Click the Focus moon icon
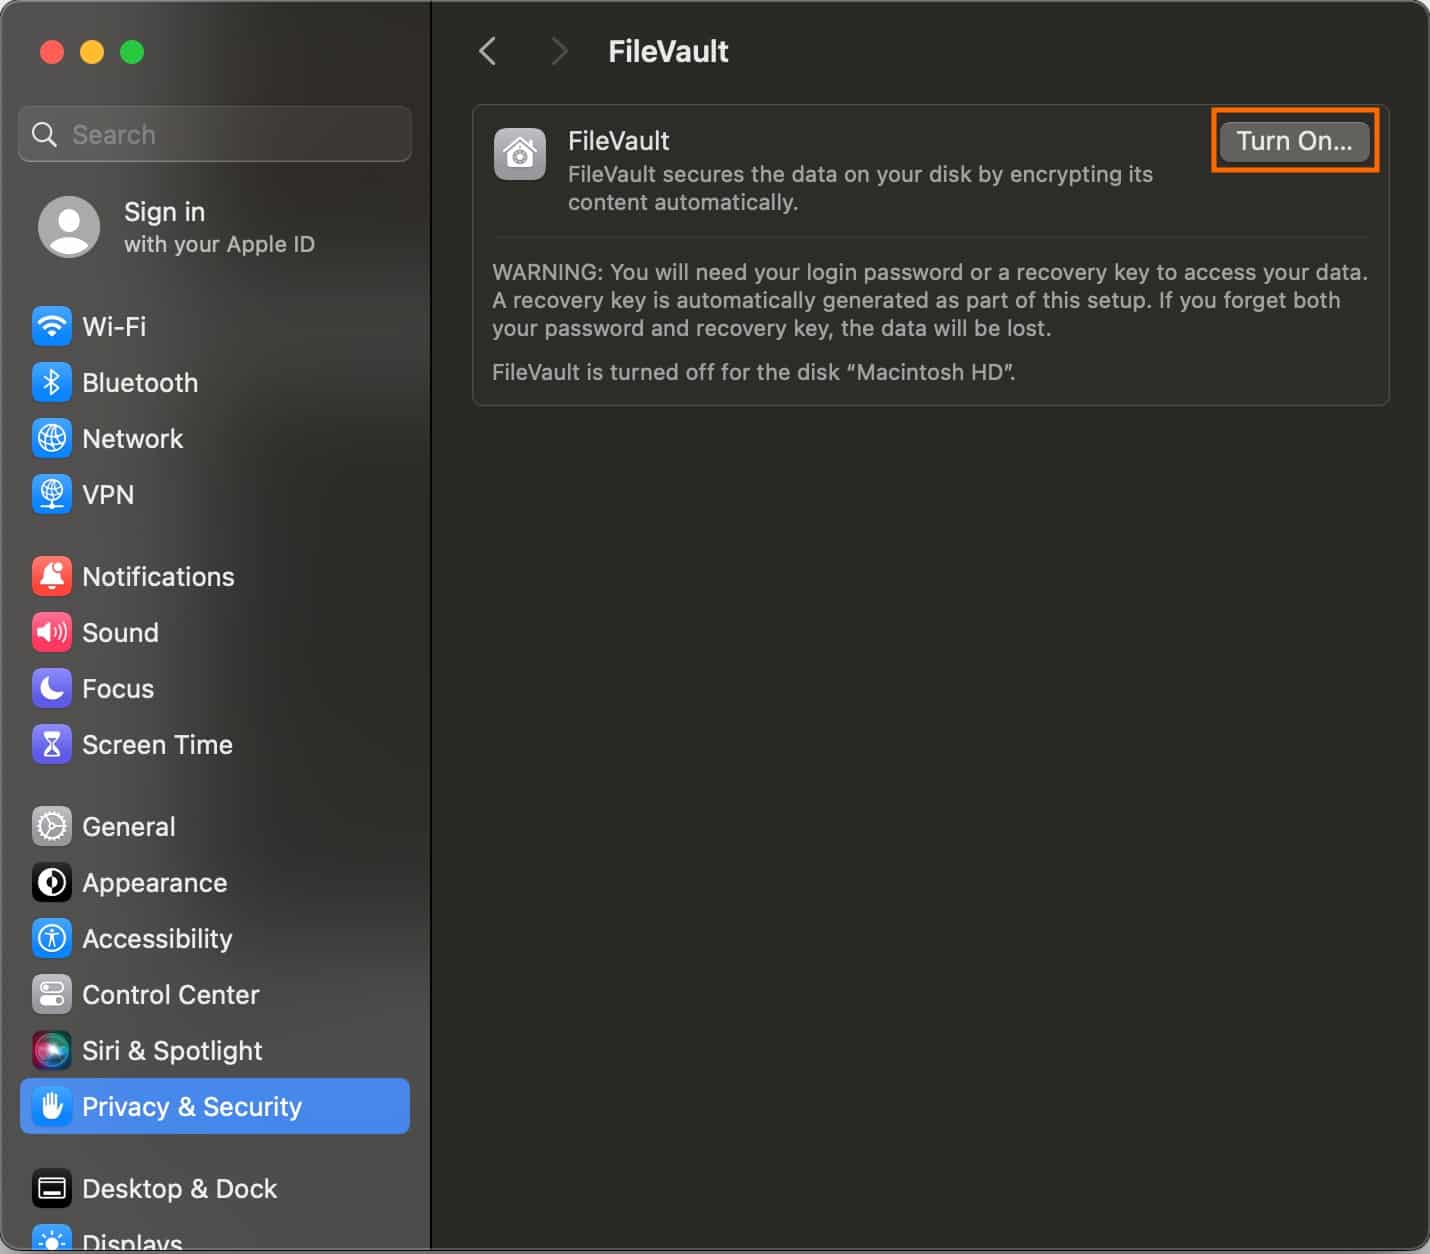This screenshot has height=1254, width=1430. (52, 689)
